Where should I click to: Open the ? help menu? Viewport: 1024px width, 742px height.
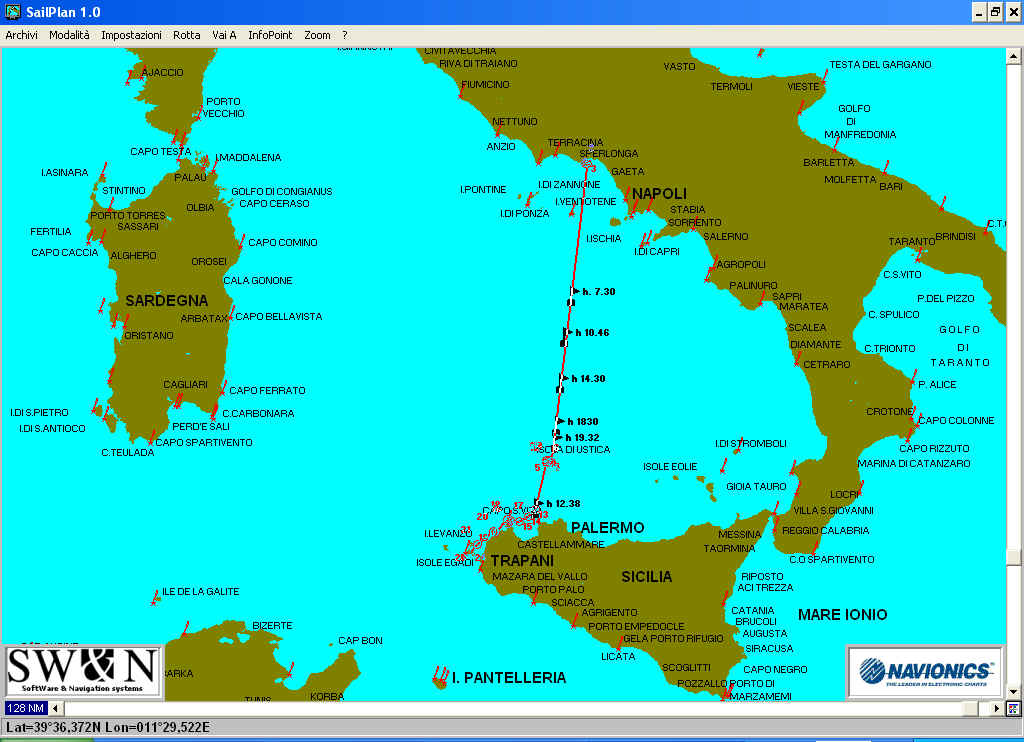[x=345, y=35]
